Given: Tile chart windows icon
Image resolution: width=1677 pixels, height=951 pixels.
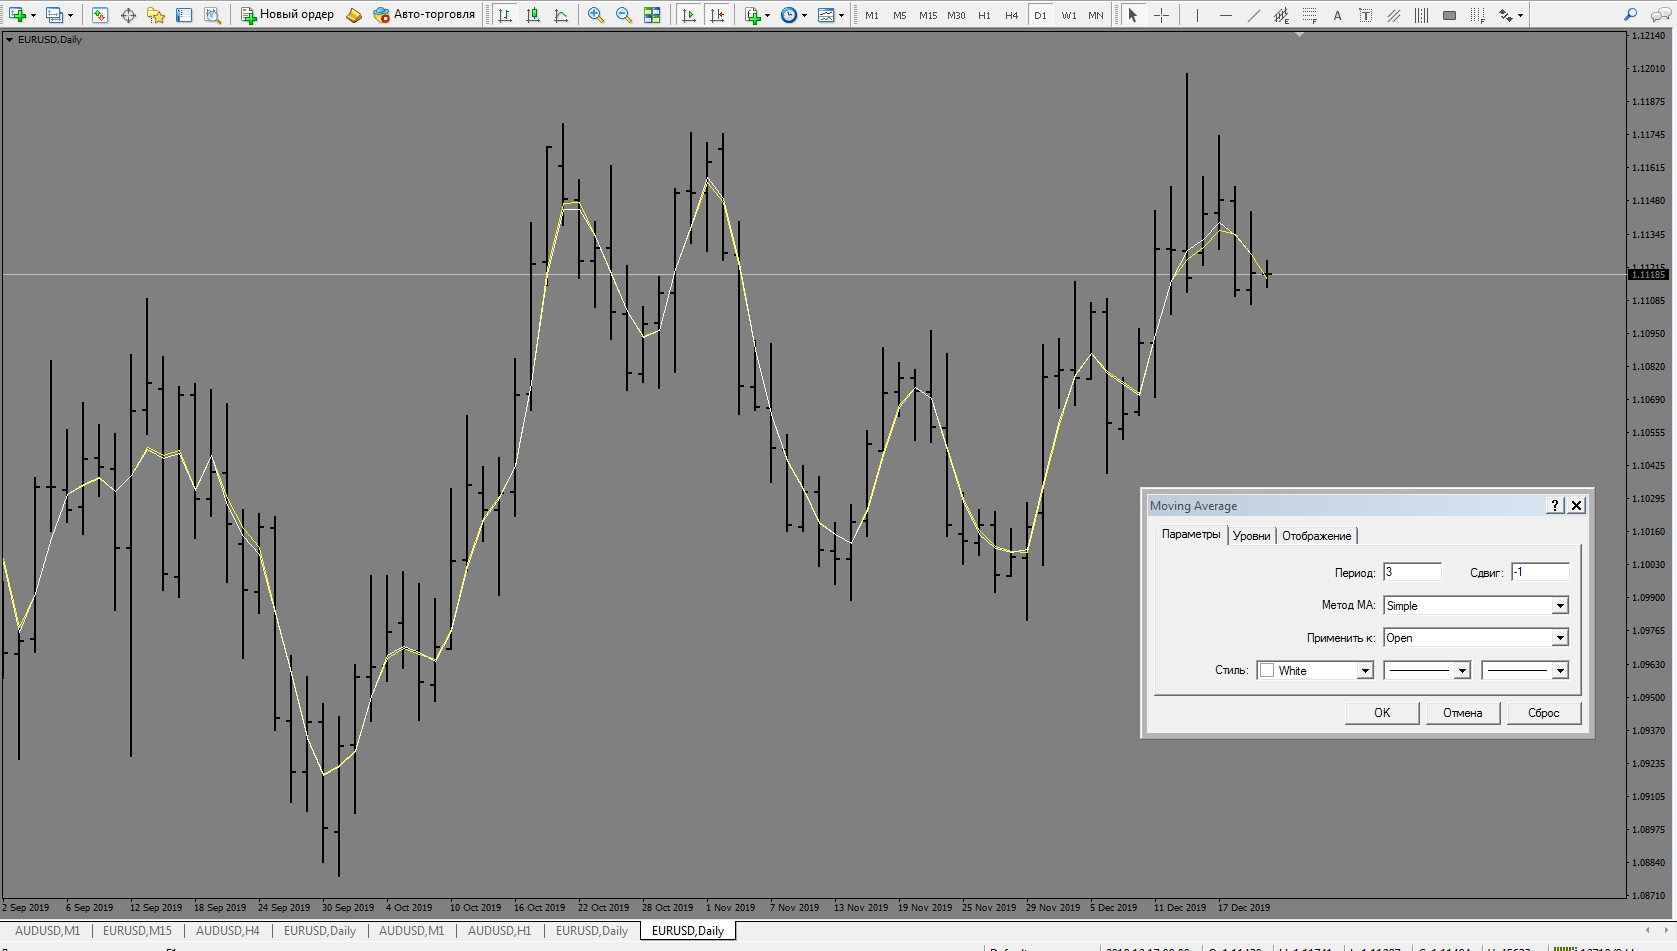Looking at the screenshot, I should 652,15.
